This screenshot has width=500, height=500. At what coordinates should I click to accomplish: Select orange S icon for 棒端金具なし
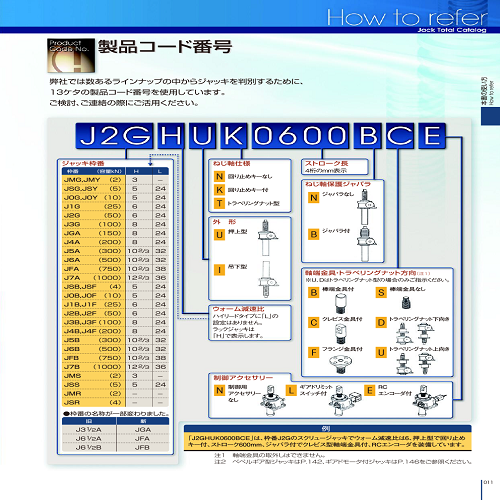pyautogui.click(x=381, y=293)
